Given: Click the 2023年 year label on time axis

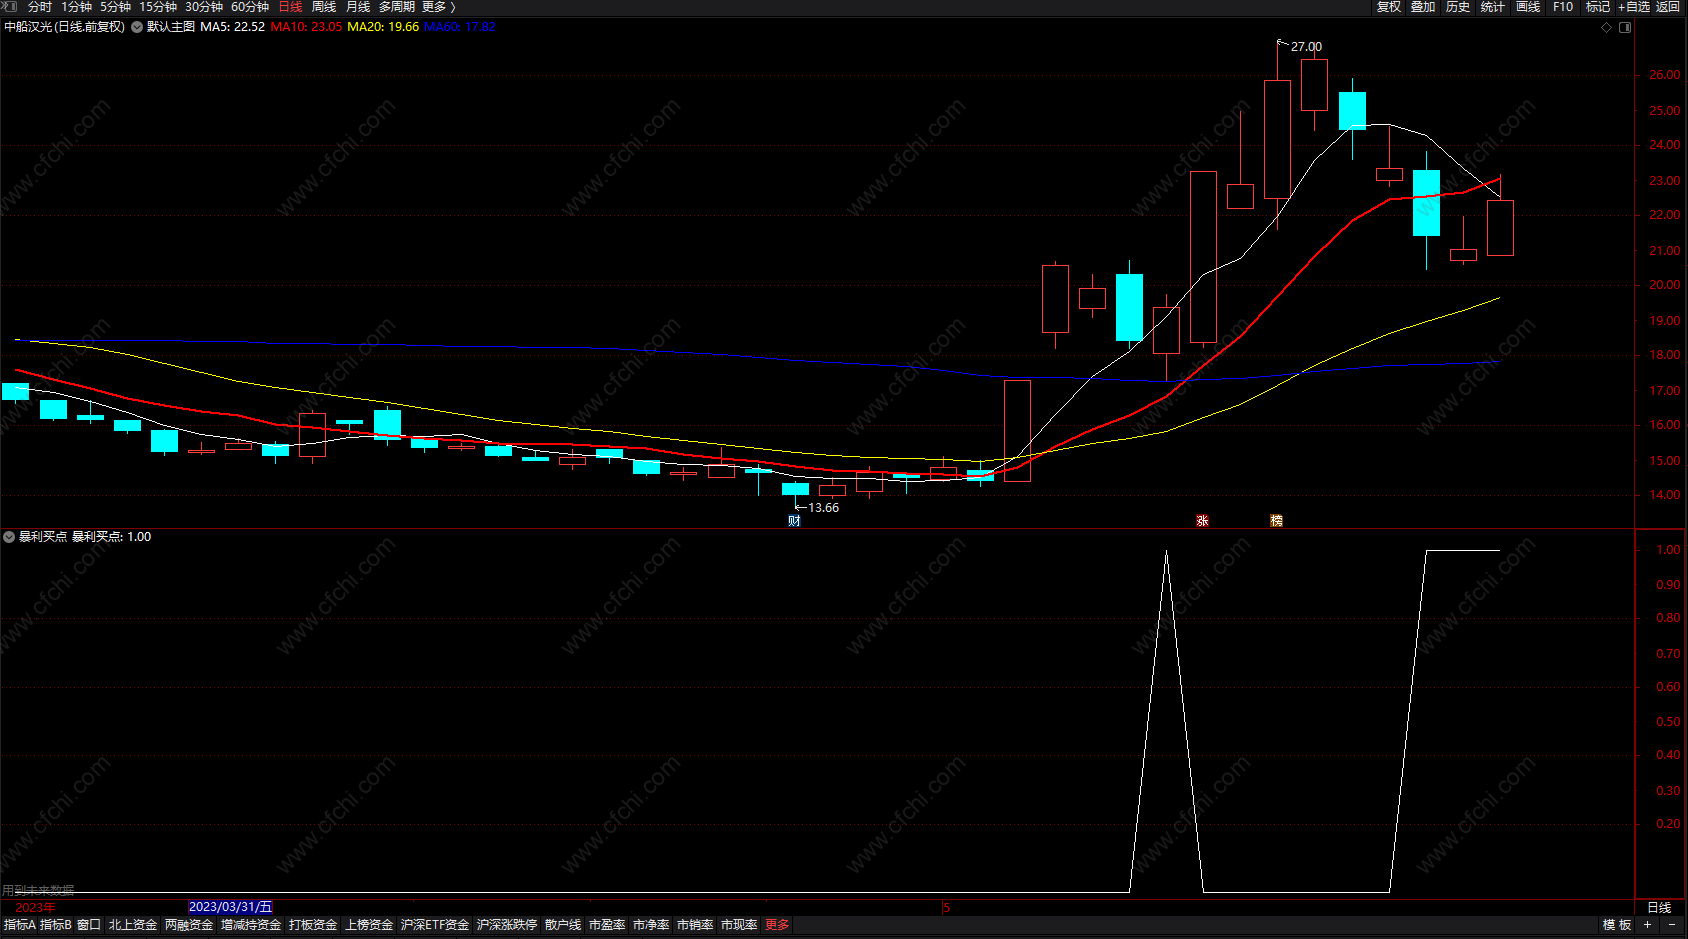Looking at the screenshot, I should coord(35,907).
